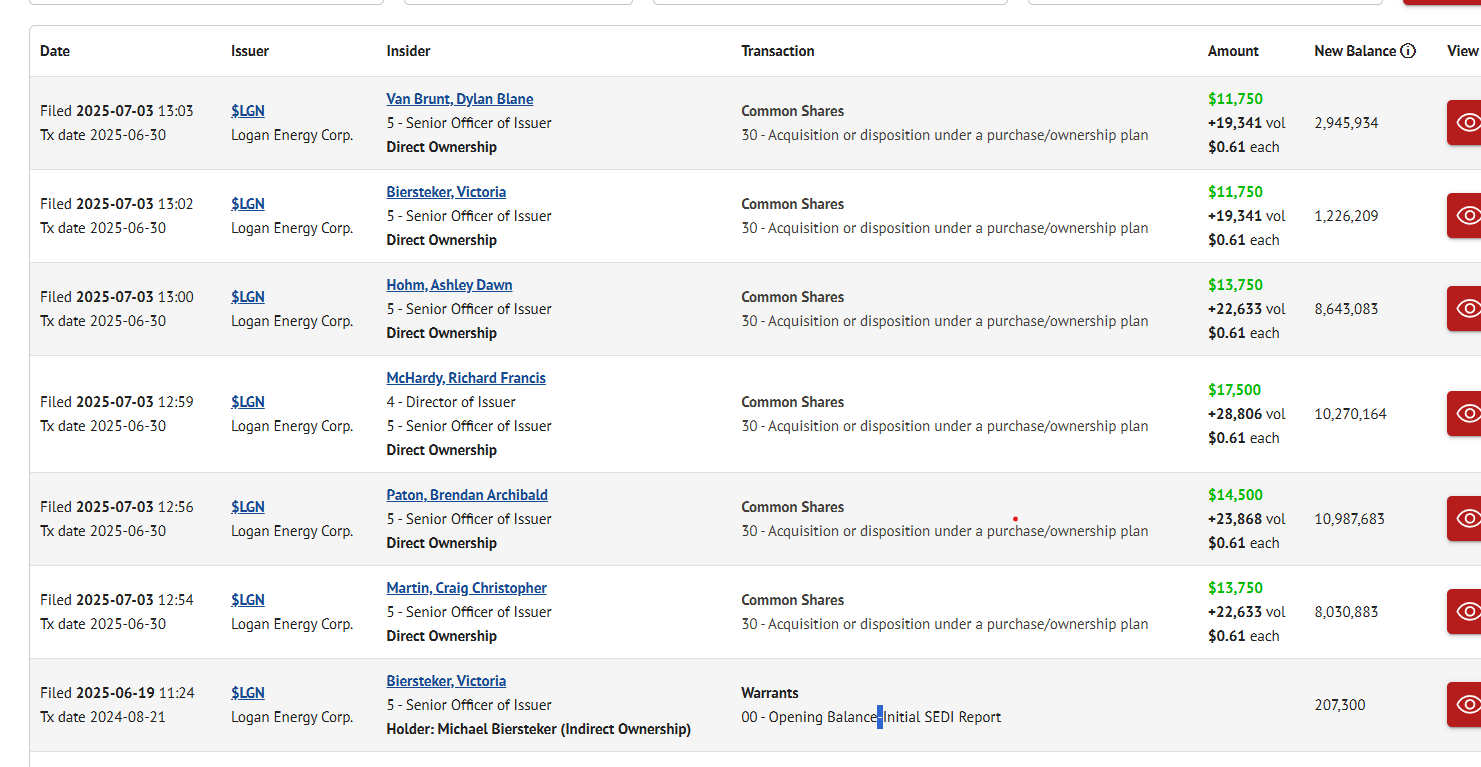Open the eye icon in Hohm, Ashley Dawn's row
This screenshot has width=1481, height=767.
pyautogui.click(x=1465, y=309)
